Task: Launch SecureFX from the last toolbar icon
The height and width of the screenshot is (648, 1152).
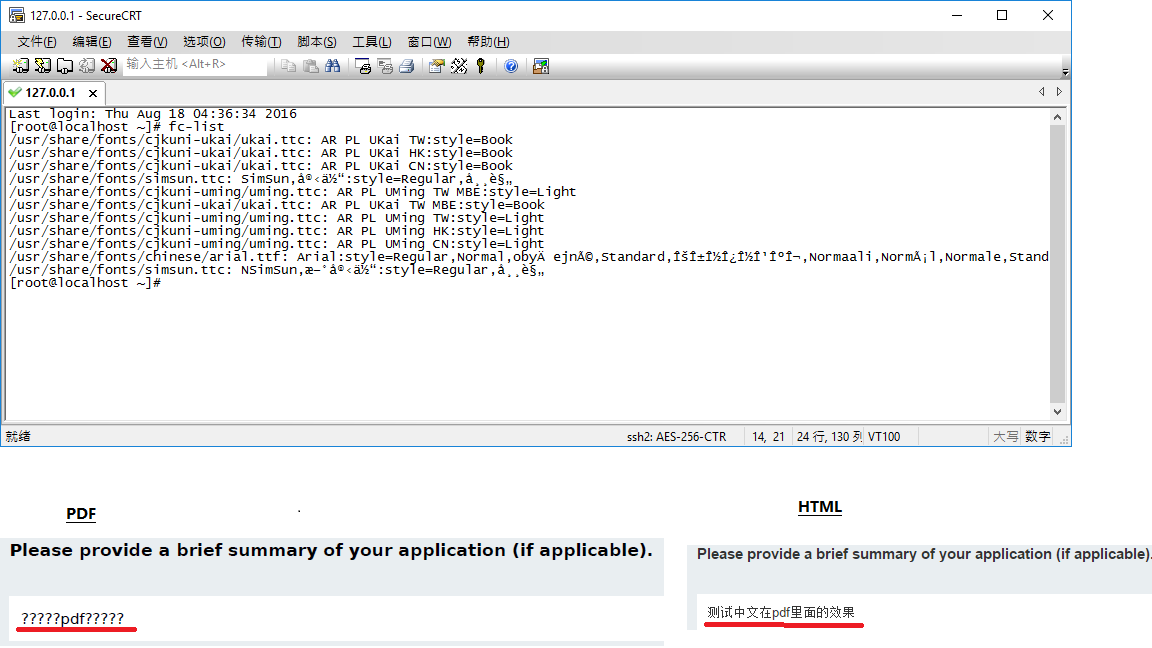Action: pos(541,66)
